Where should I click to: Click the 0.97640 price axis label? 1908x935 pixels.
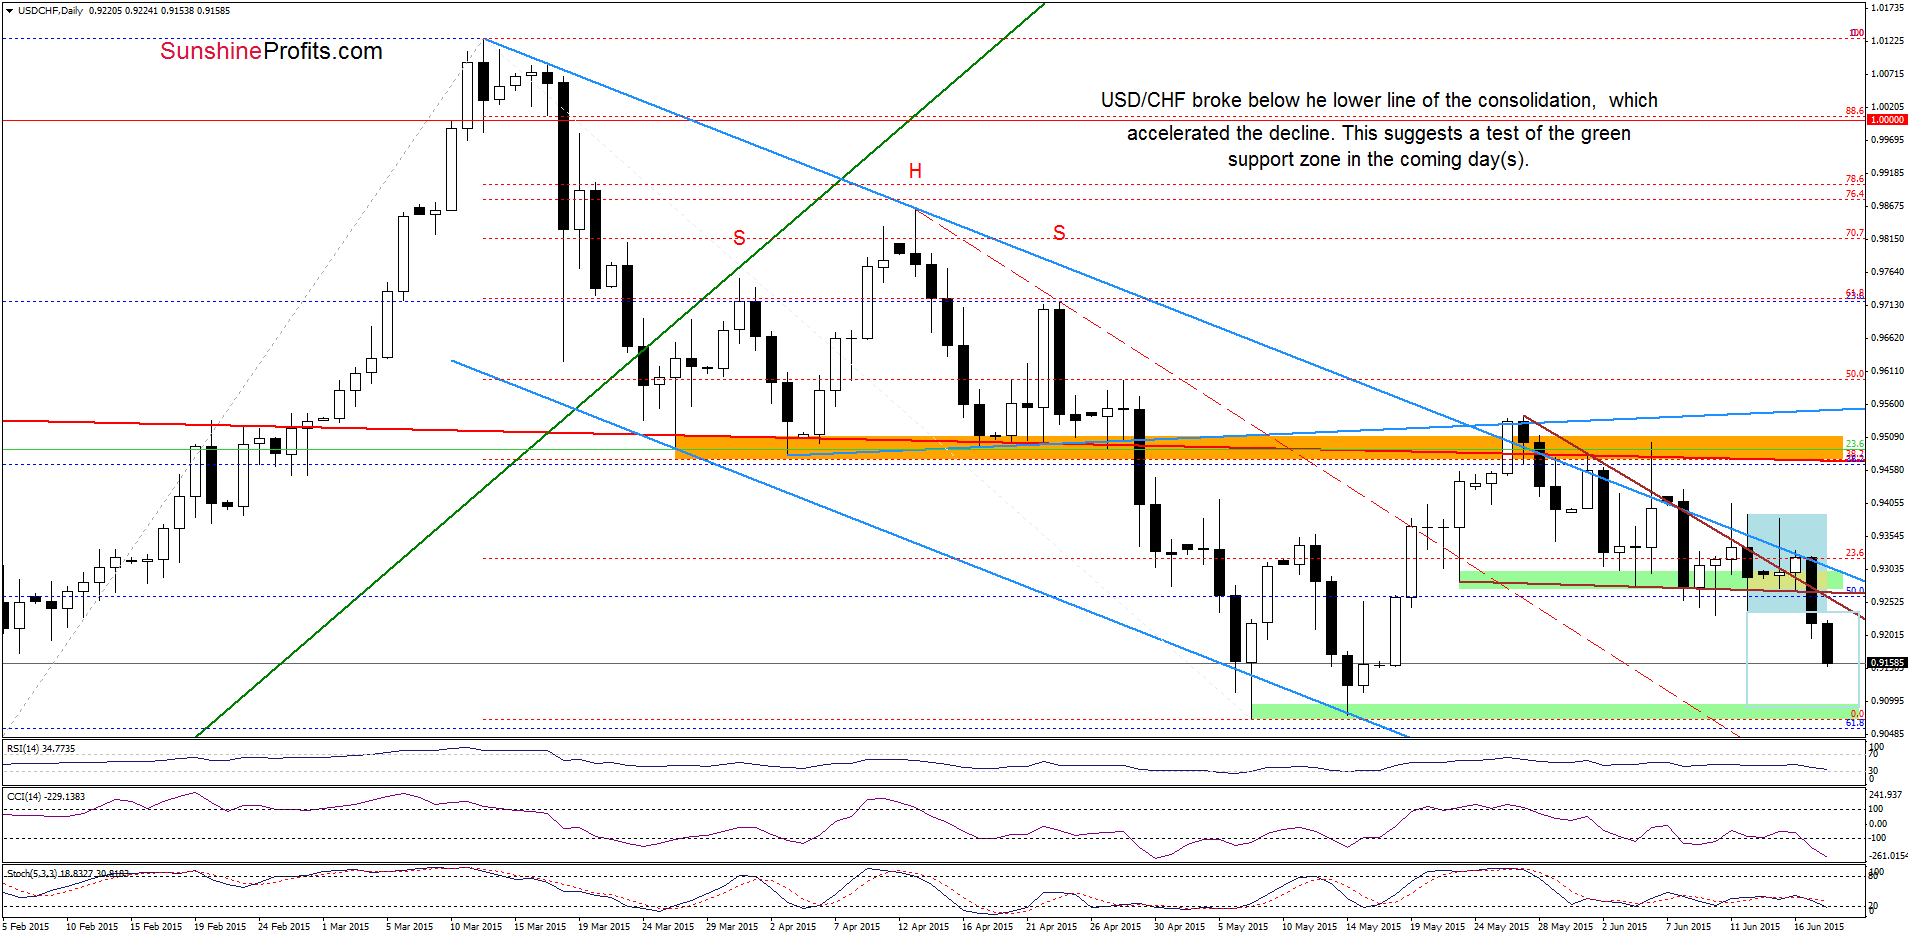pyautogui.click(x=1887, y=272)
